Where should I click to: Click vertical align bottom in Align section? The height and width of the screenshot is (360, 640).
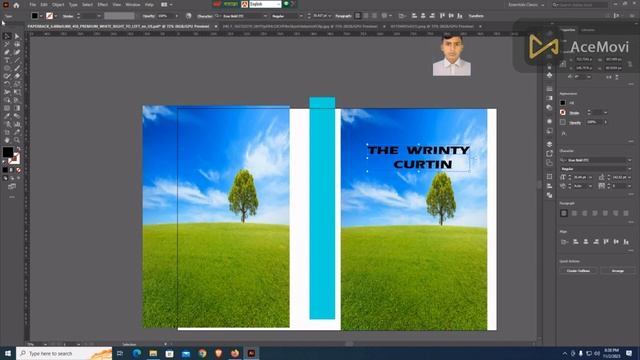tap(626, 242)
